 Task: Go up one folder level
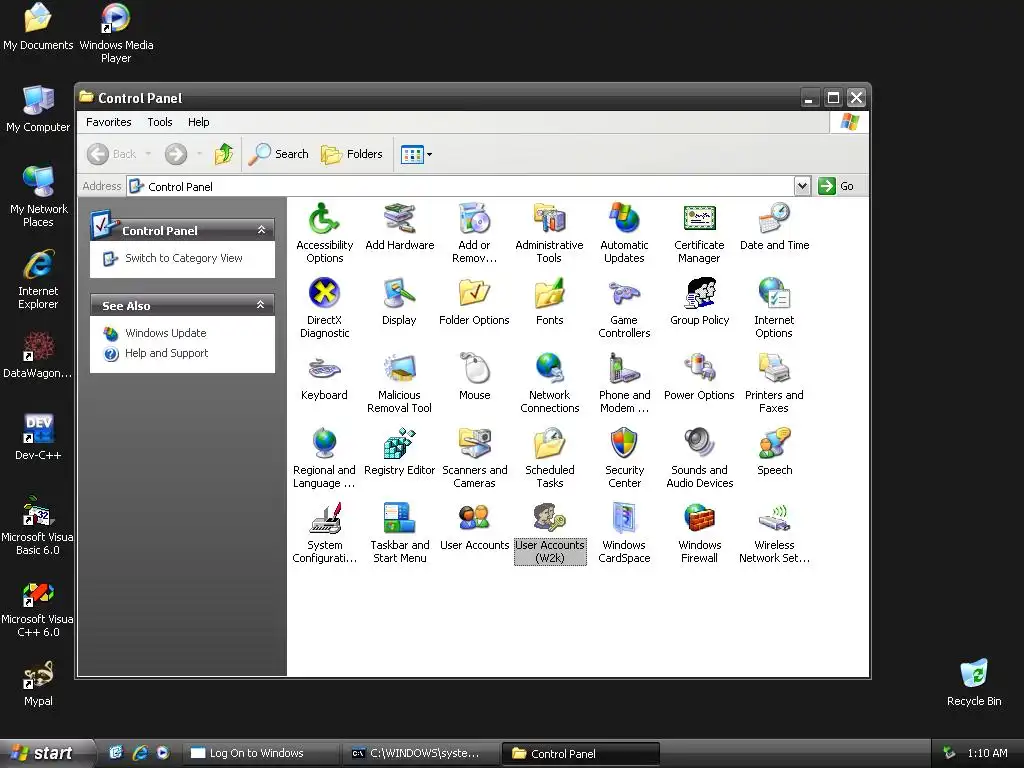pyautogui.click(x=224, y=154)
